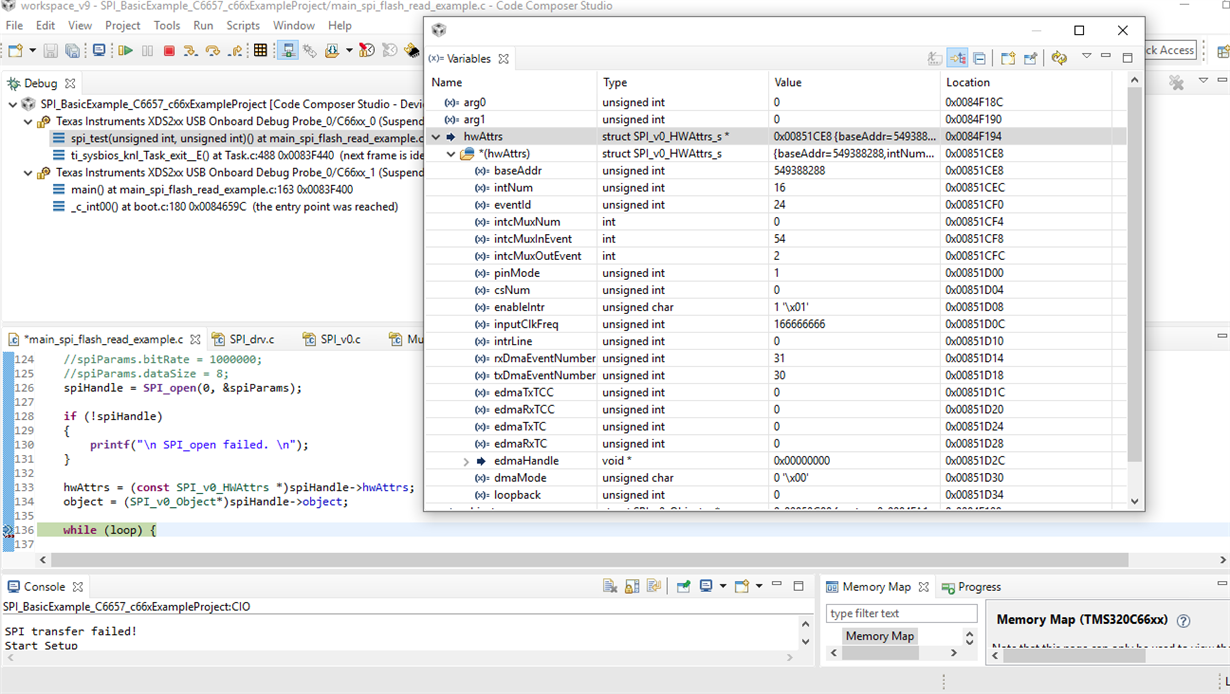Toggle Show Type Names in Variables toolbar
1230x694 pixels.
(934, 59)
